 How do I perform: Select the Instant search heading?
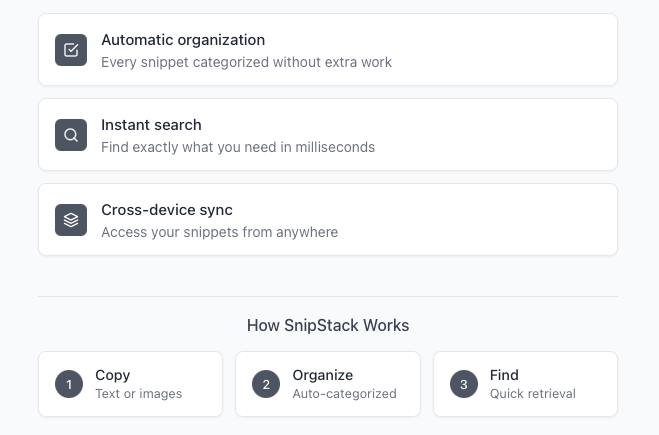point(151,125)
